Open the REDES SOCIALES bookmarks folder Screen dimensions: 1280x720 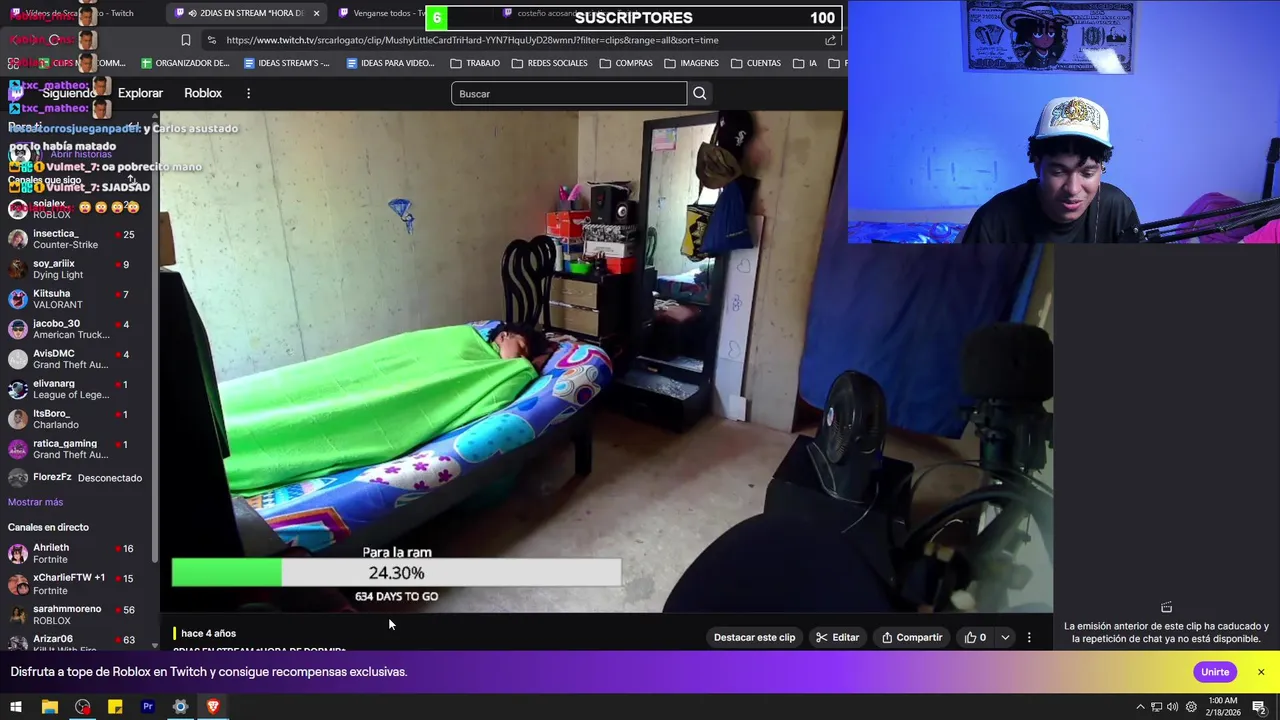[x=549, y=63]
